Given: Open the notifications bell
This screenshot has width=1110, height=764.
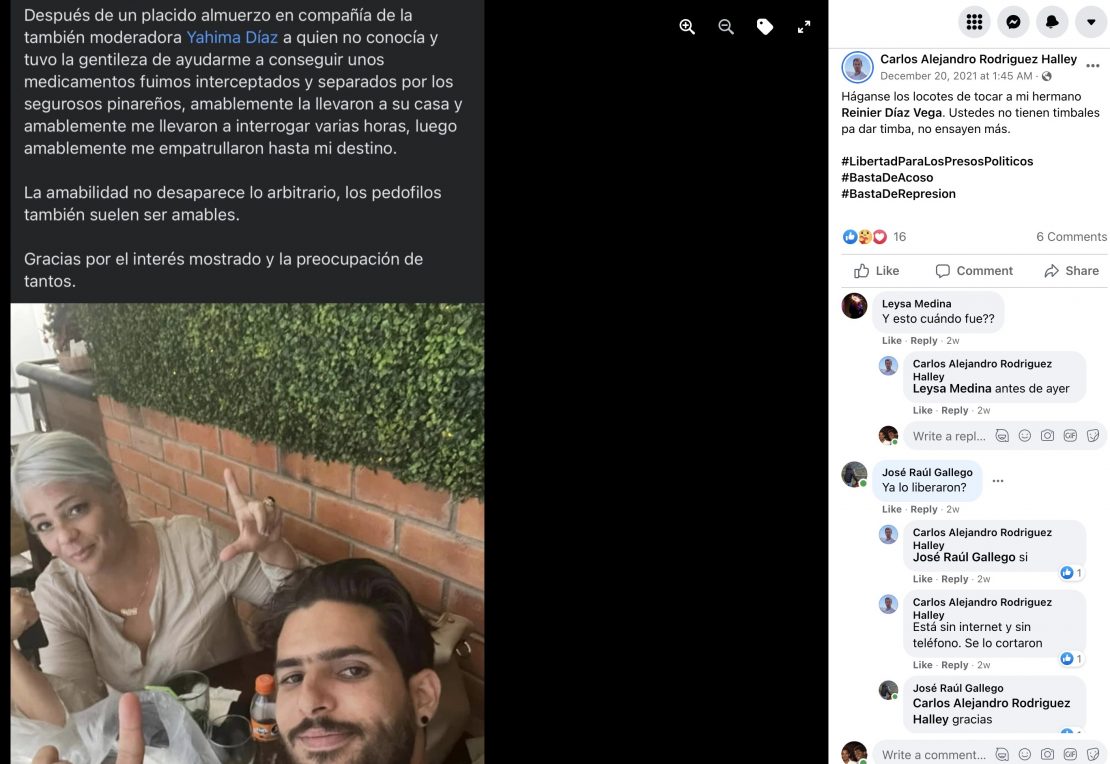Looking at the screenshot, I should 1052,22.
